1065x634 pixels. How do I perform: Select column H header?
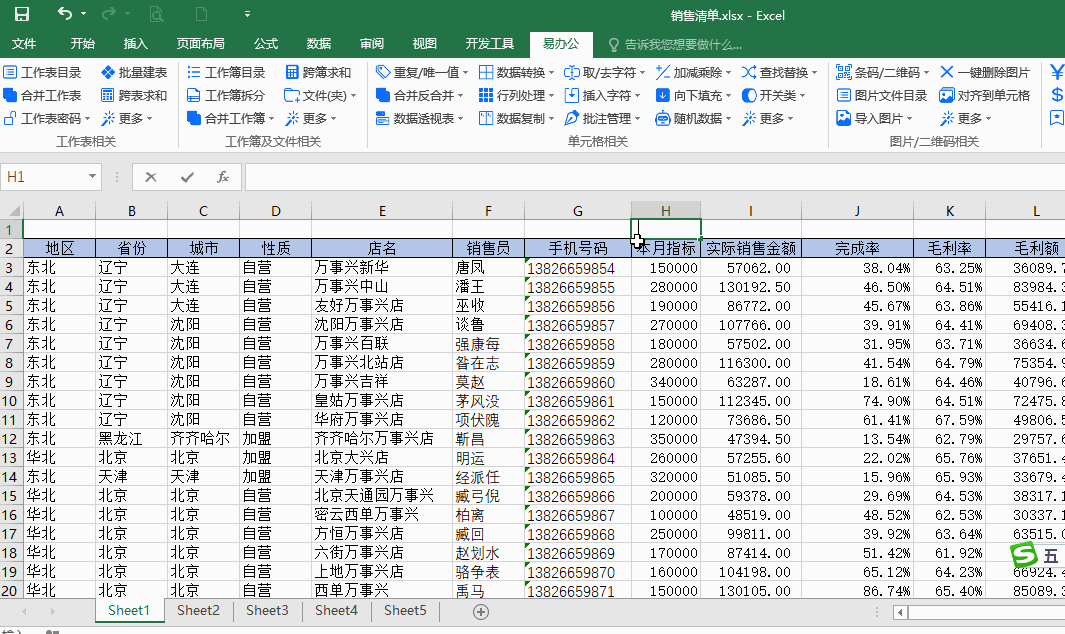(666, 211)
